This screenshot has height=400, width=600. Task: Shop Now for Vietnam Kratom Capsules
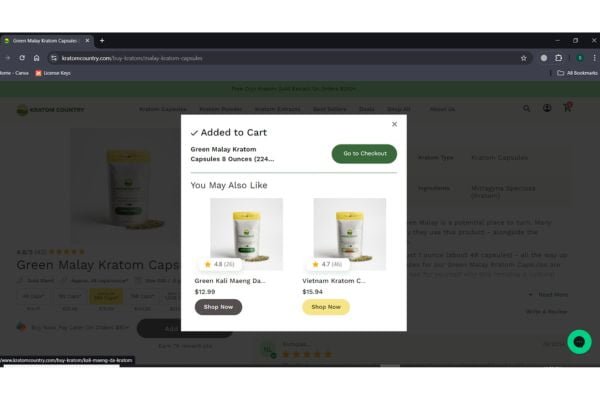tap(326, 307)
